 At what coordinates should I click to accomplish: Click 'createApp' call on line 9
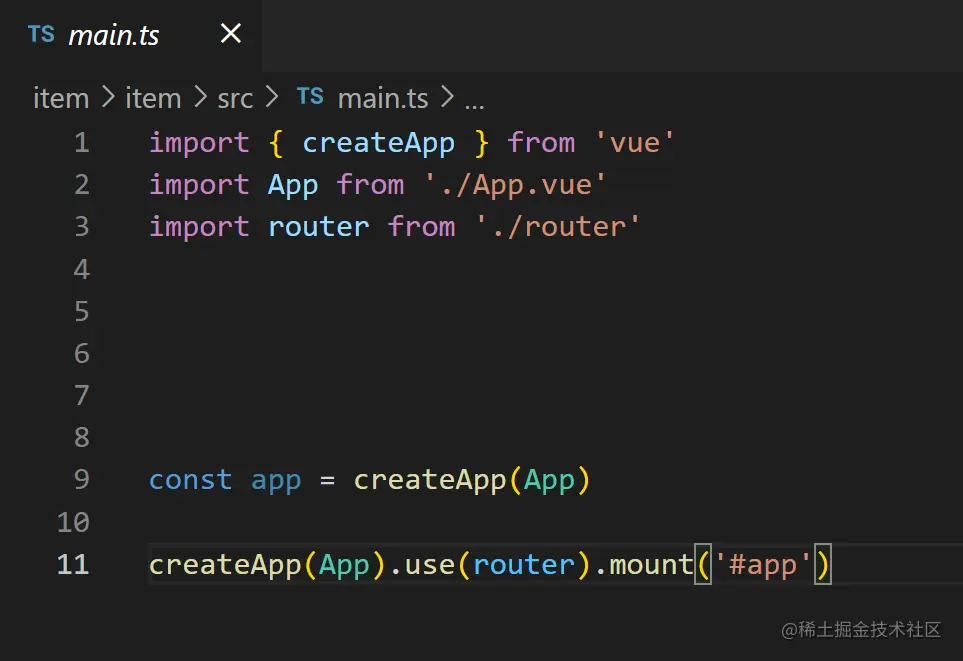430,480
